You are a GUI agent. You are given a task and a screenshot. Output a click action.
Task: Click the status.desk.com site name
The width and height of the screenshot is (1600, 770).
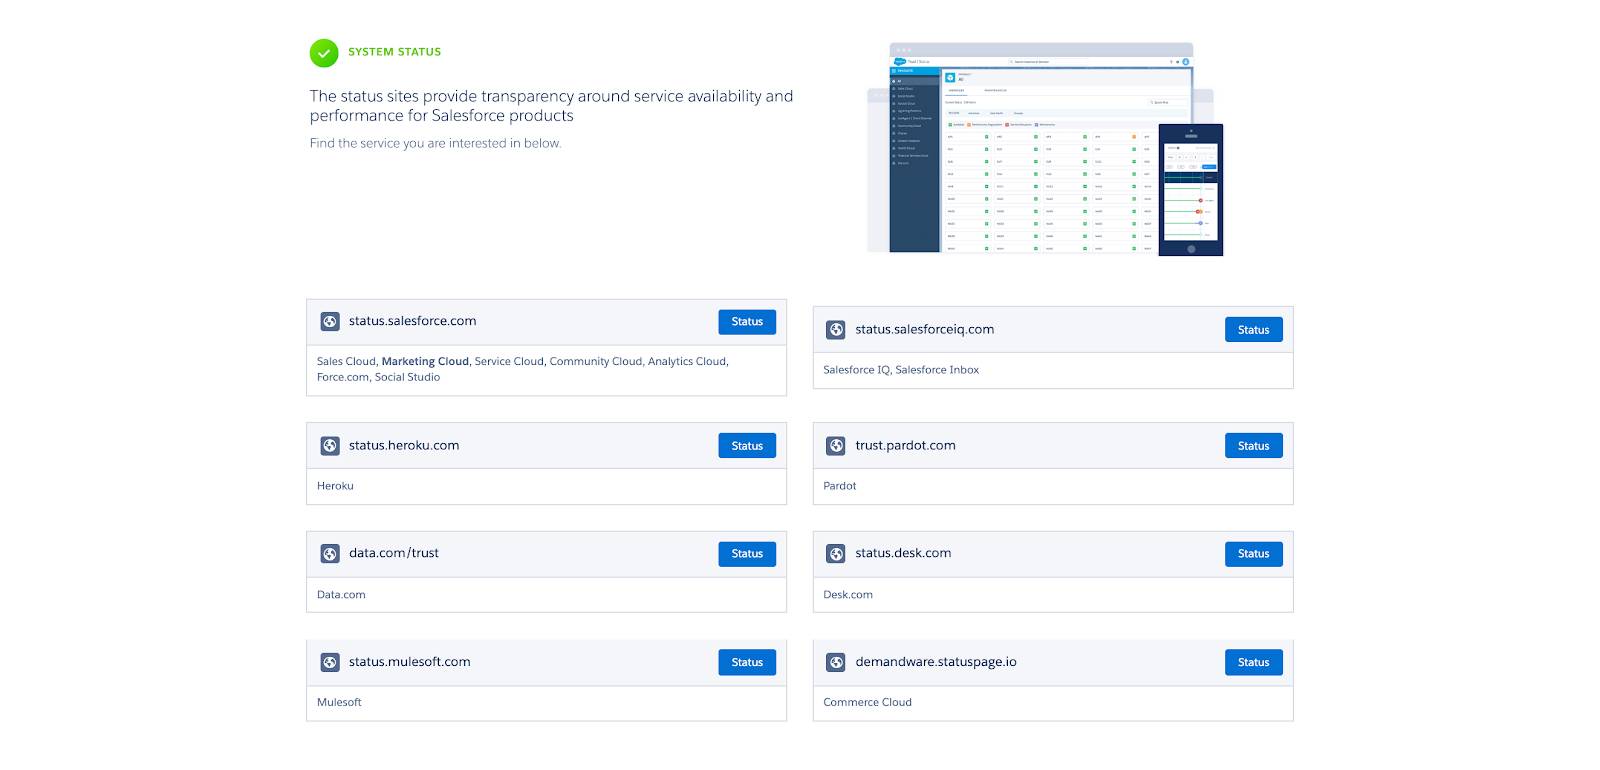click(903, 553)
